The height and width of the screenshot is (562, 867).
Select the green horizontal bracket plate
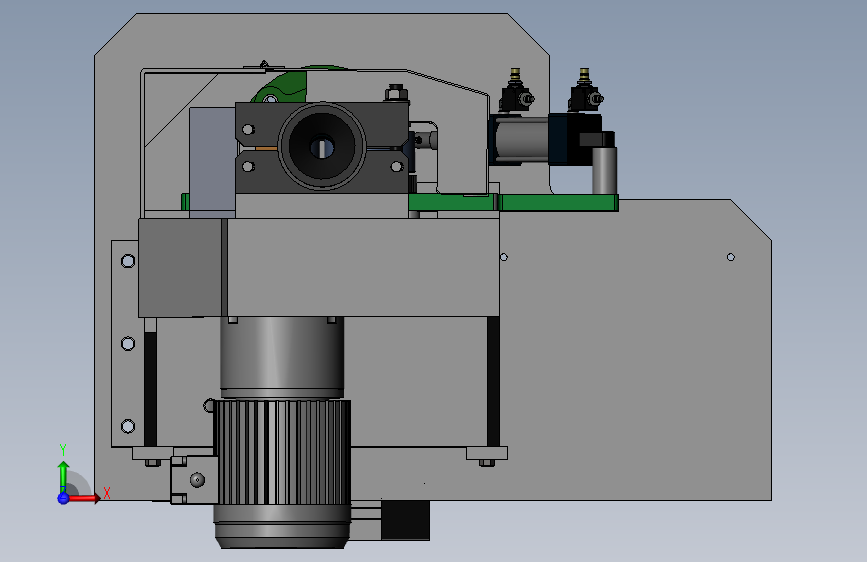513,202
